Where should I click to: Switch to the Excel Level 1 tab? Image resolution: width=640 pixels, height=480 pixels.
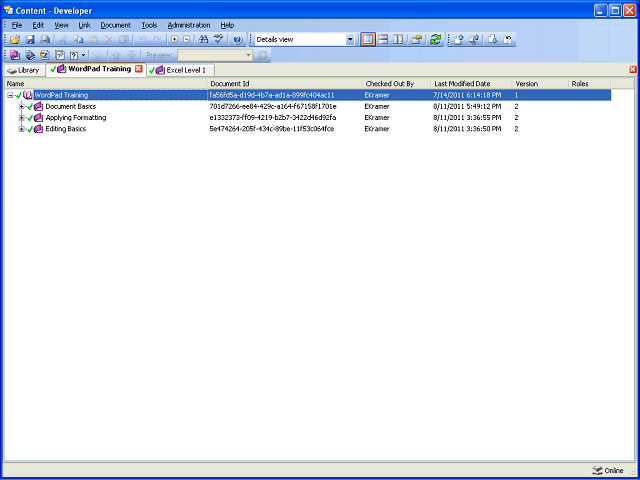(x=180, y=70)
